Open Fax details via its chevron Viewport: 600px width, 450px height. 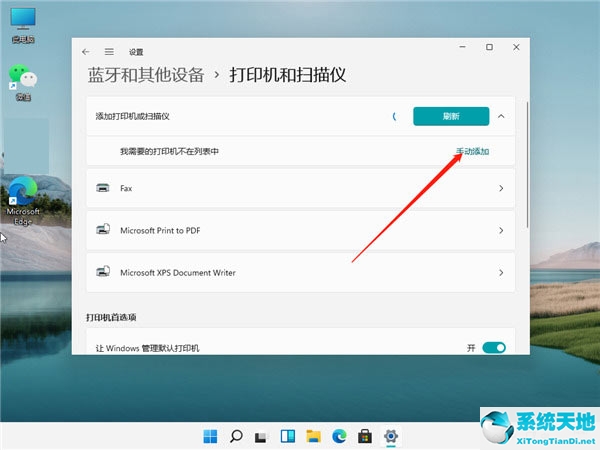tap(501, 188)
